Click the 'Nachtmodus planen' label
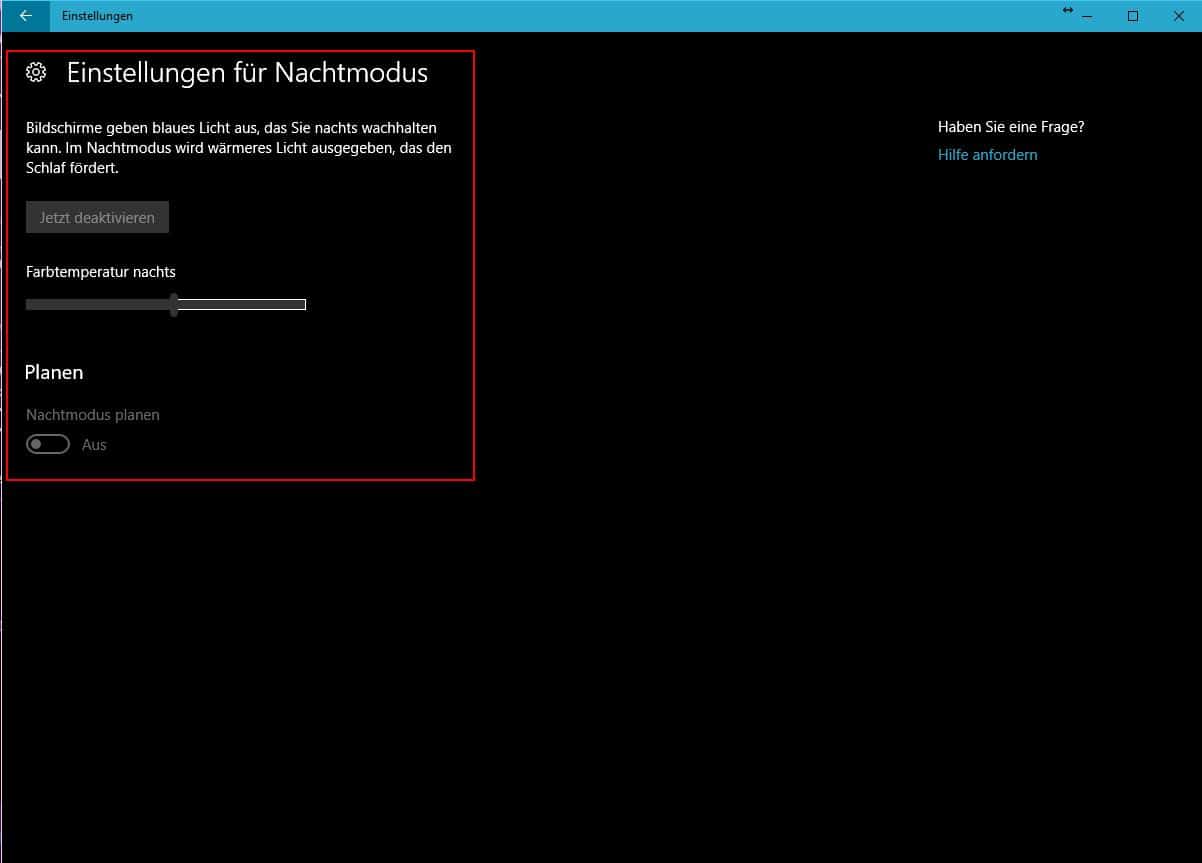Image resolution: width=1202 pixels, height=863 pixels. point(93,414)
